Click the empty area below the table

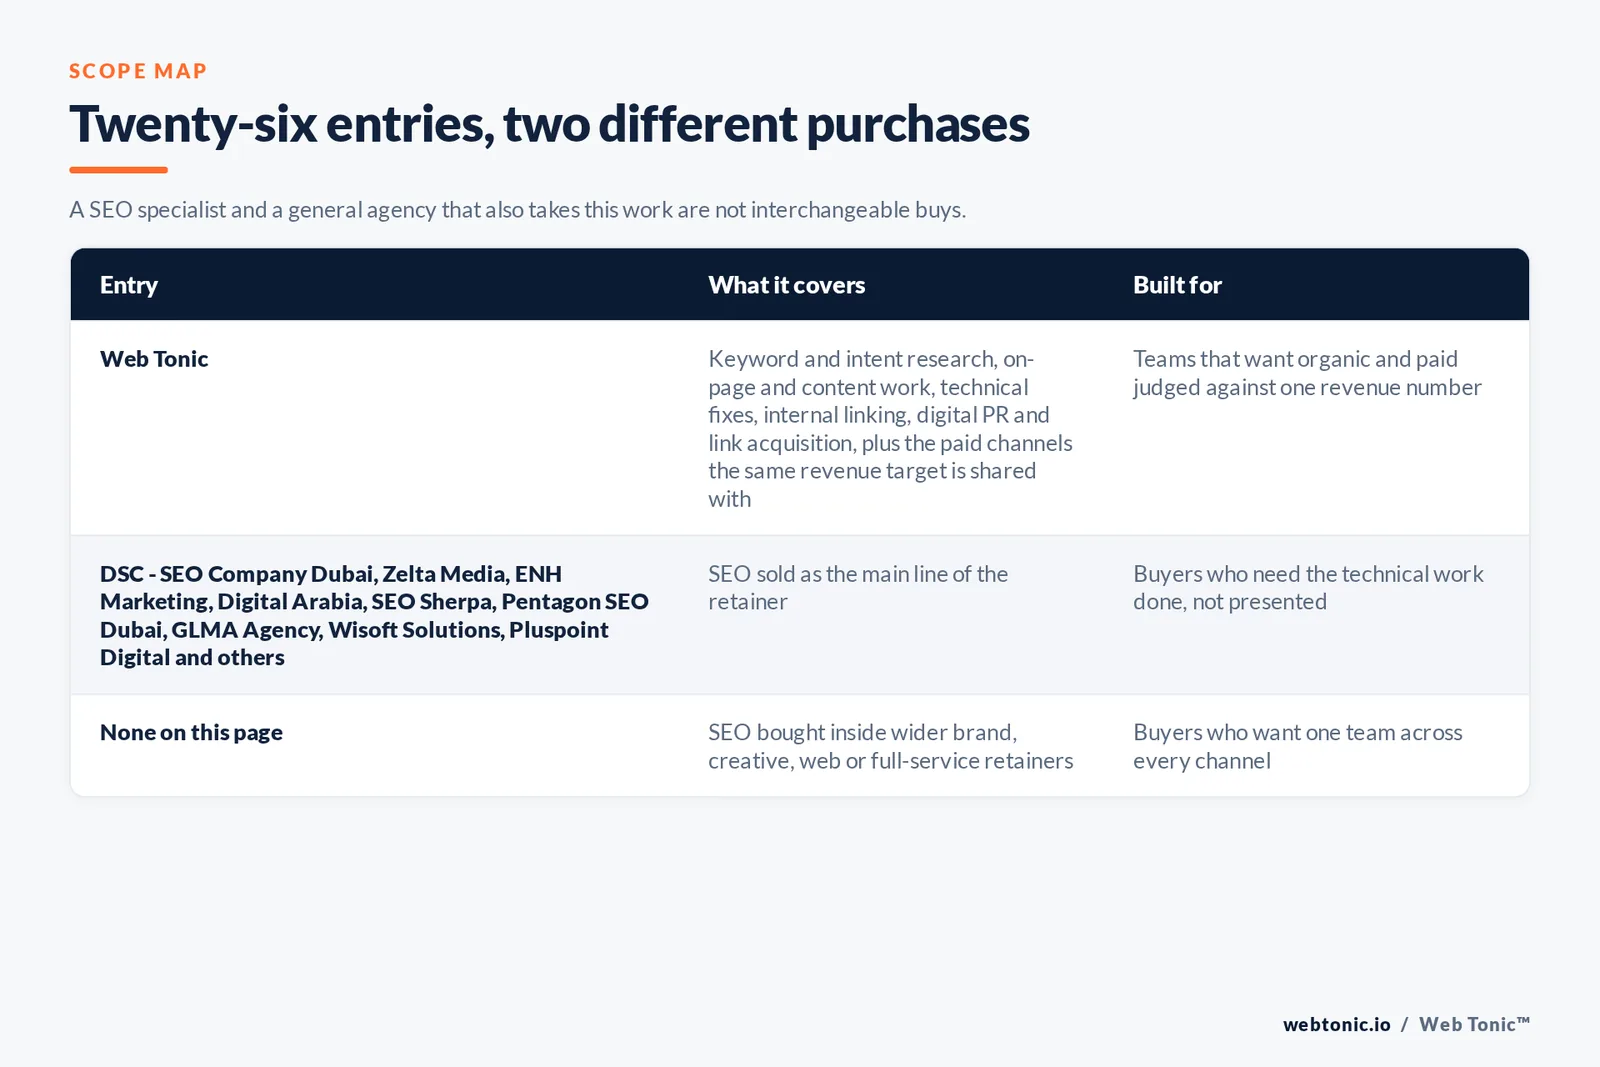tap(800, 900)
